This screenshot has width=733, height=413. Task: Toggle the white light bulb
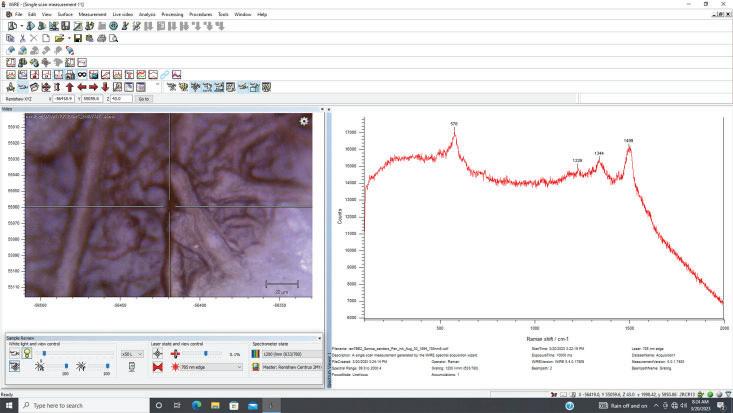coord(28,354)
